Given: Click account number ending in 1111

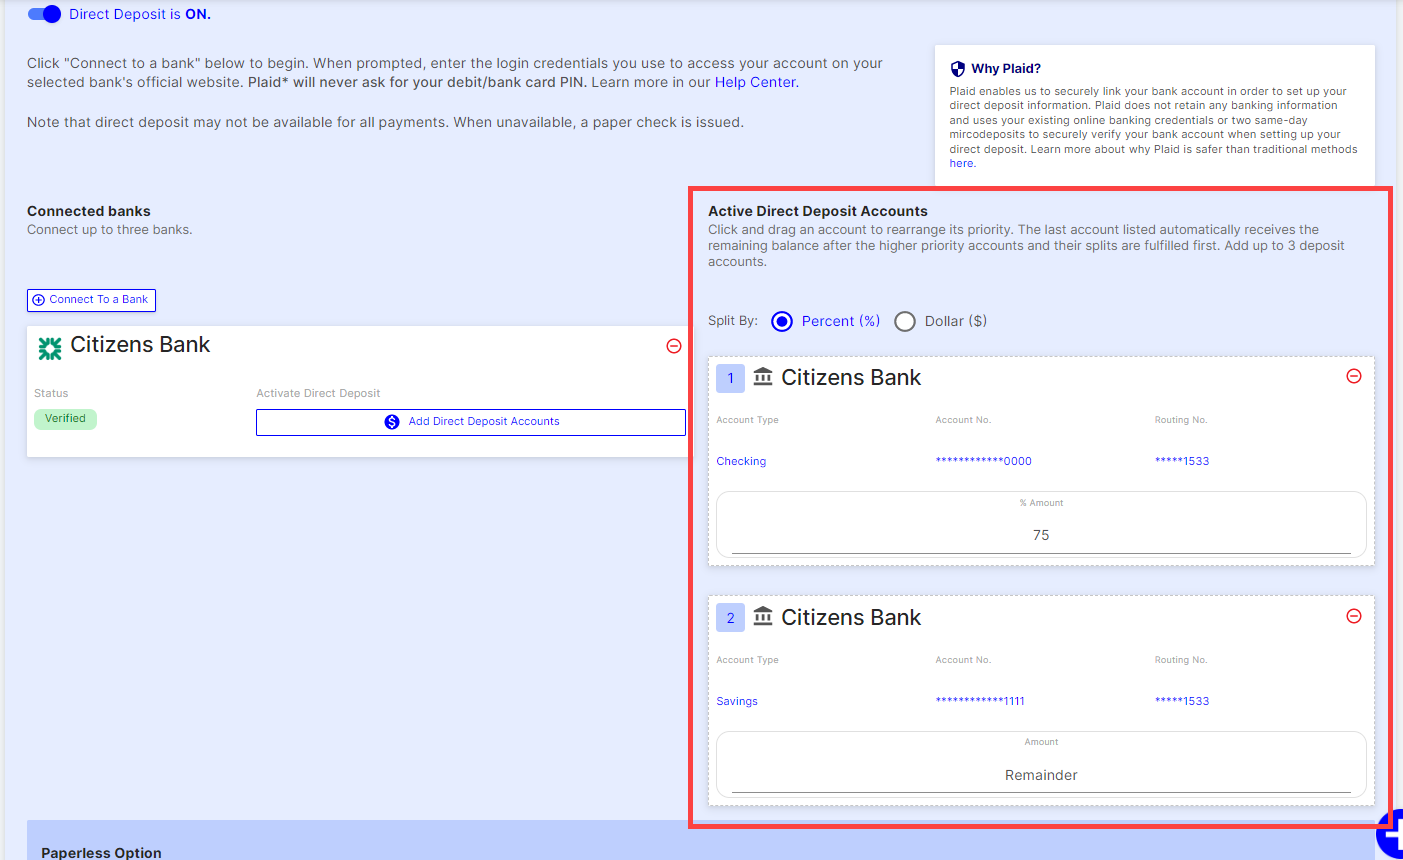Looking at the screenshot, I should 980,701.
